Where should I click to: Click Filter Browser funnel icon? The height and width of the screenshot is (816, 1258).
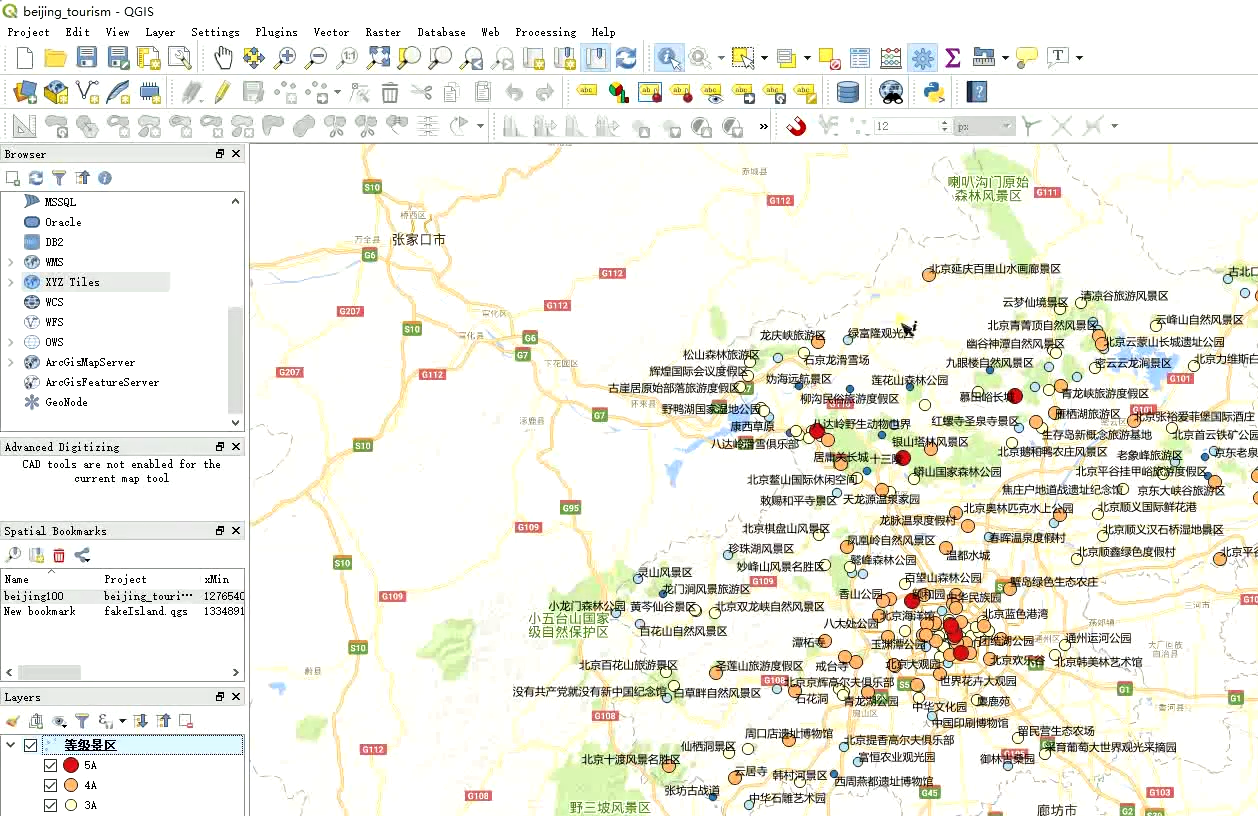pos(59,178)
